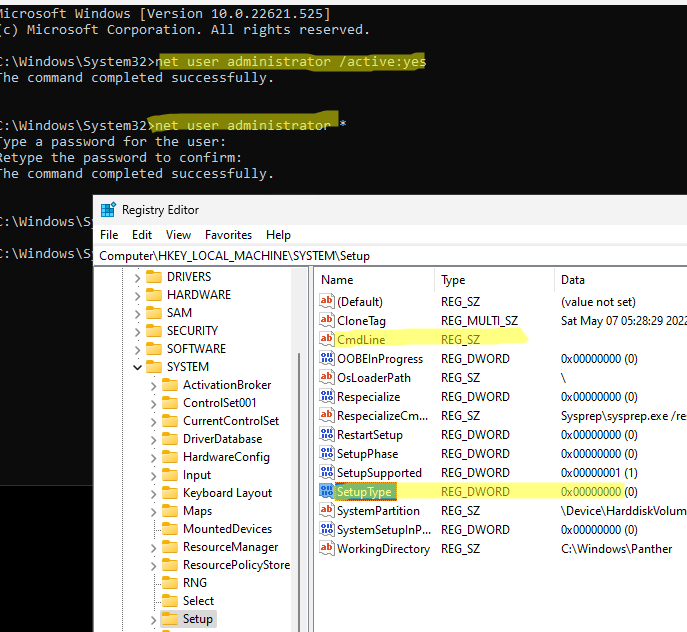Open the File menu
687x632 pixels.
109,235
